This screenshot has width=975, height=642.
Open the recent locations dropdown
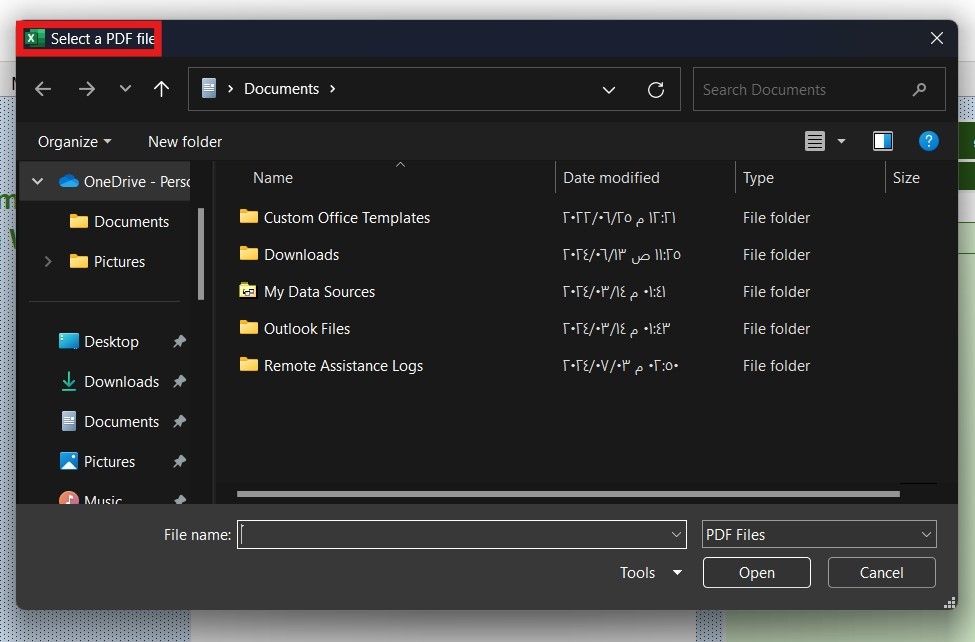pos(125,88)
